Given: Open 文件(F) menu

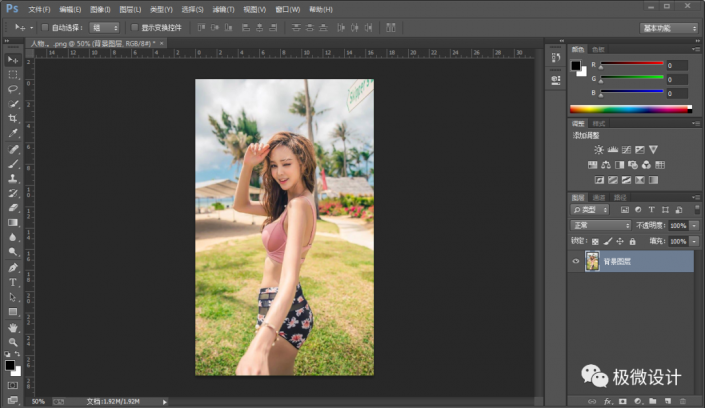Looking at the screenshot, I should tap(39, 9).
